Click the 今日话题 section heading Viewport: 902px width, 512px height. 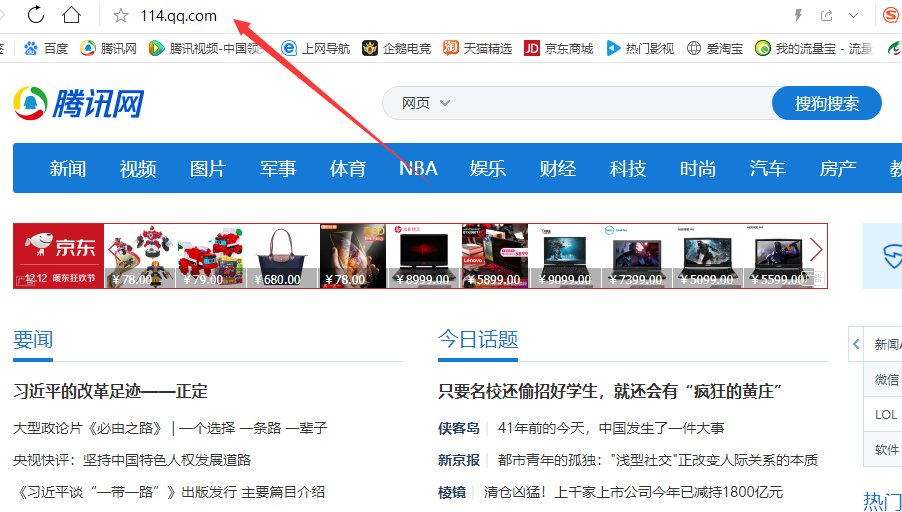(x=477, y=339)
